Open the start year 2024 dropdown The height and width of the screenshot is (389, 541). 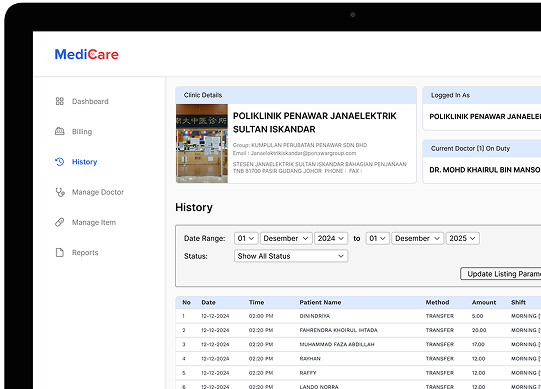pos(331,238)
